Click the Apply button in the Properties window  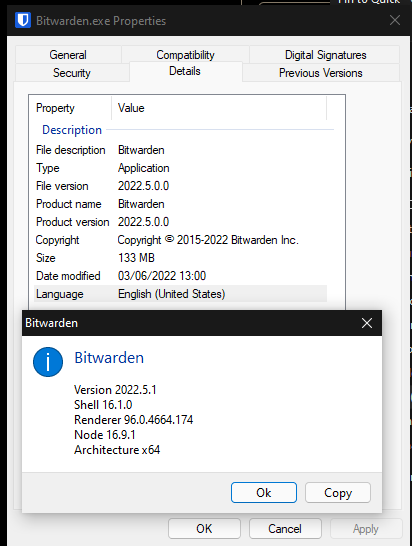pos(366,529)
